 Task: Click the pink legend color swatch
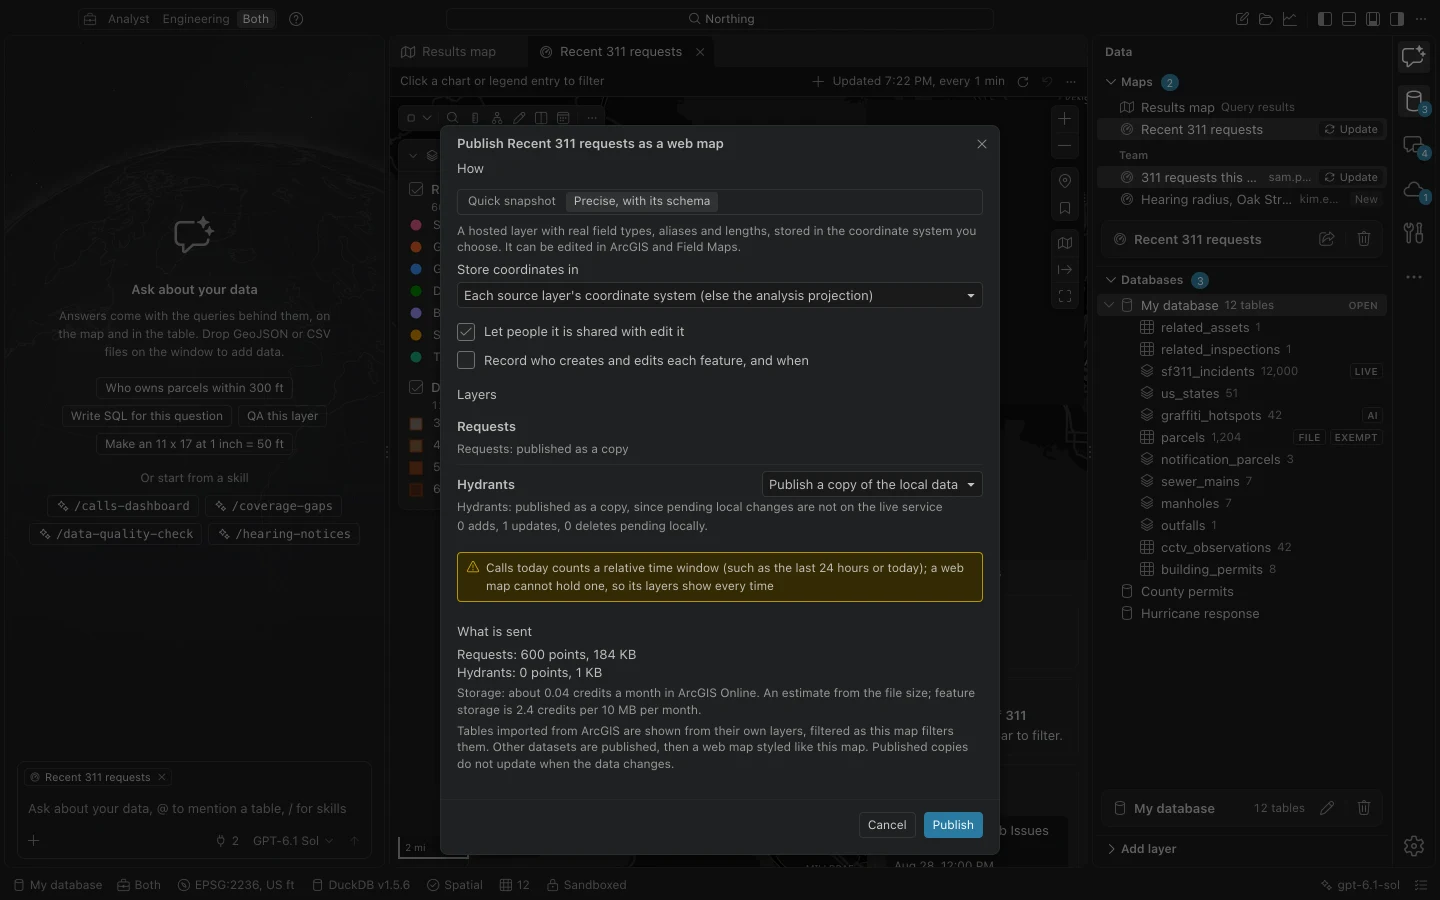416,225
